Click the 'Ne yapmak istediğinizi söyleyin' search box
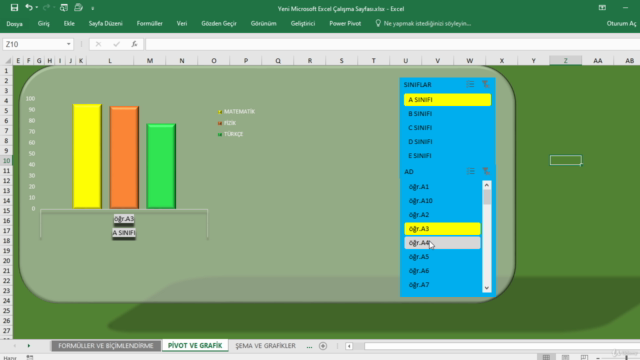Image resolution: width=640 pixels, height=360 pixels. tap(423, 24)
